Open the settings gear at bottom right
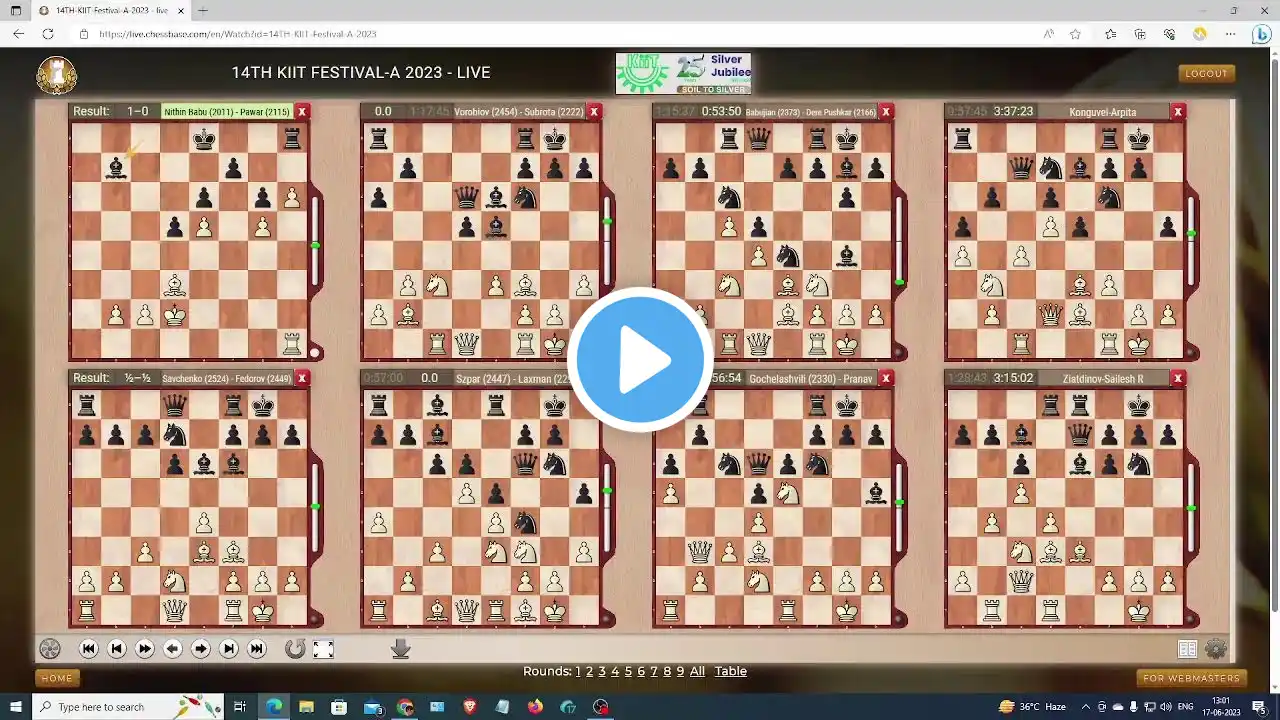The width and height of the screenshot is (1280, 720). click(1216, 649)
